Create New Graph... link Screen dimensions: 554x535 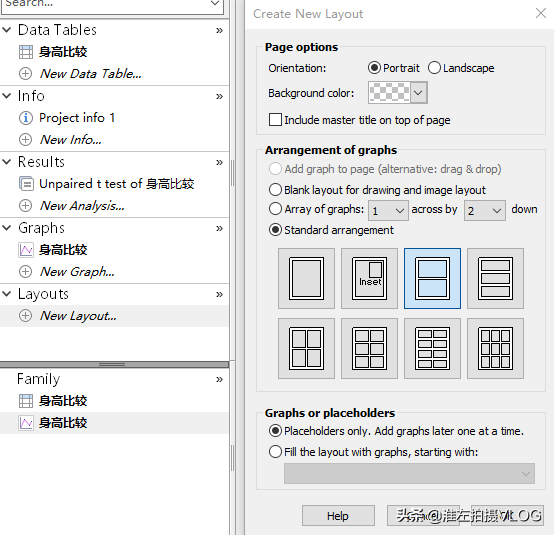click(x=77, y=272)
